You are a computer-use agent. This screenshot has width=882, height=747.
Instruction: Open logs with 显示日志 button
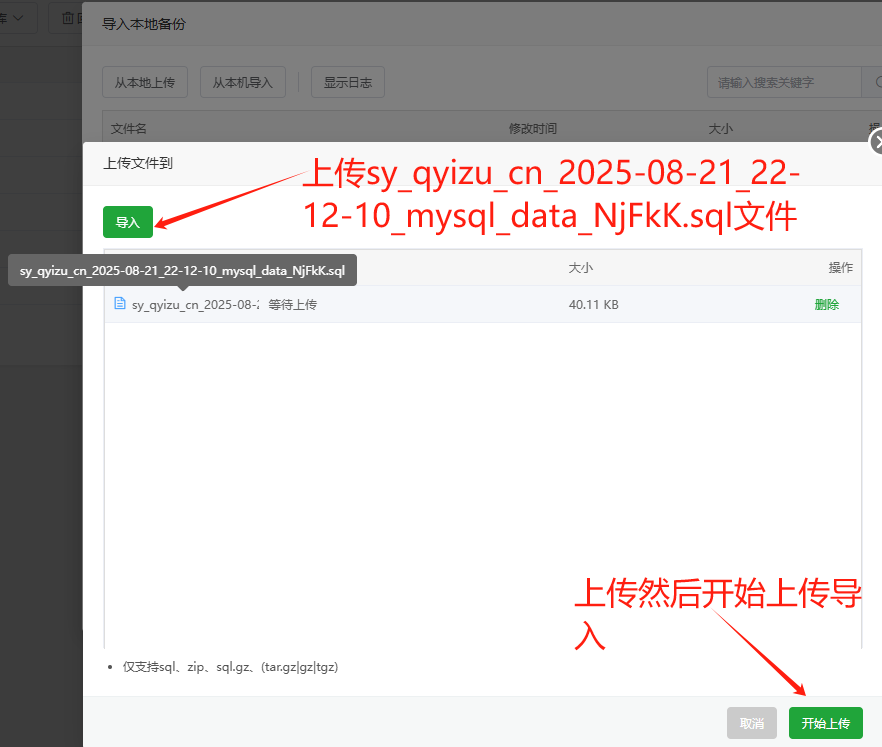[347, 82]
